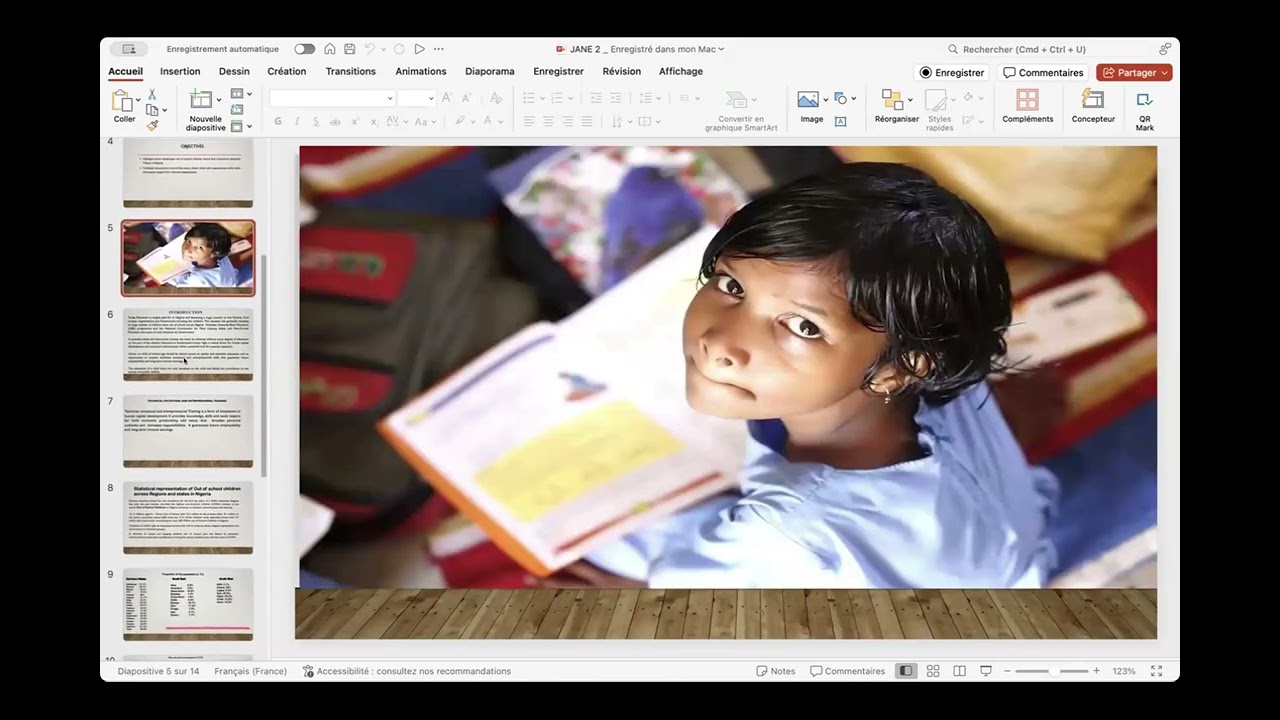Open the font name combo box
Screen dimensions: 1280x720
pos(332,98)
